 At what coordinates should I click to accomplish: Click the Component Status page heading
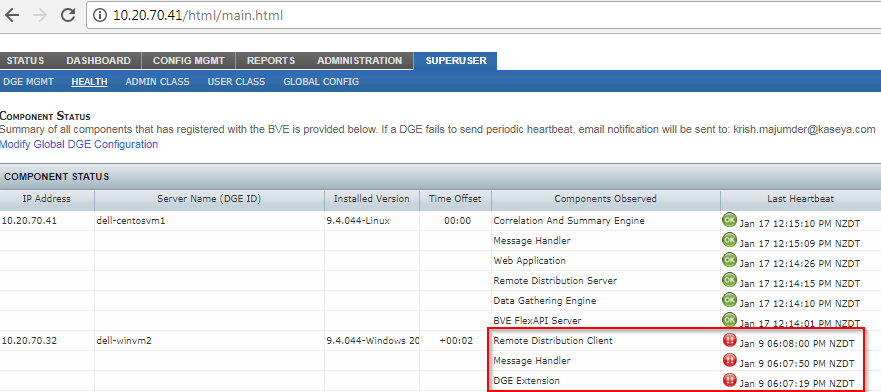45,116
